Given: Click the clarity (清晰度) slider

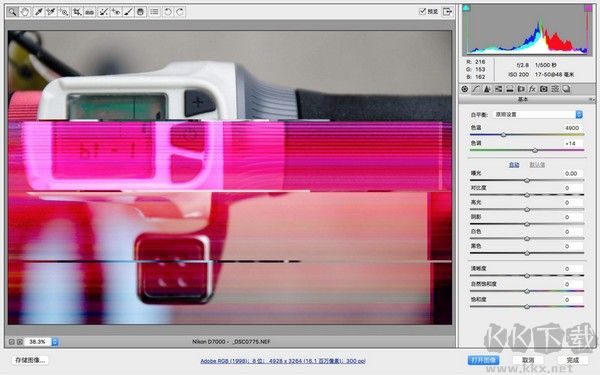Looking at the screenshot, I should 527,276.
